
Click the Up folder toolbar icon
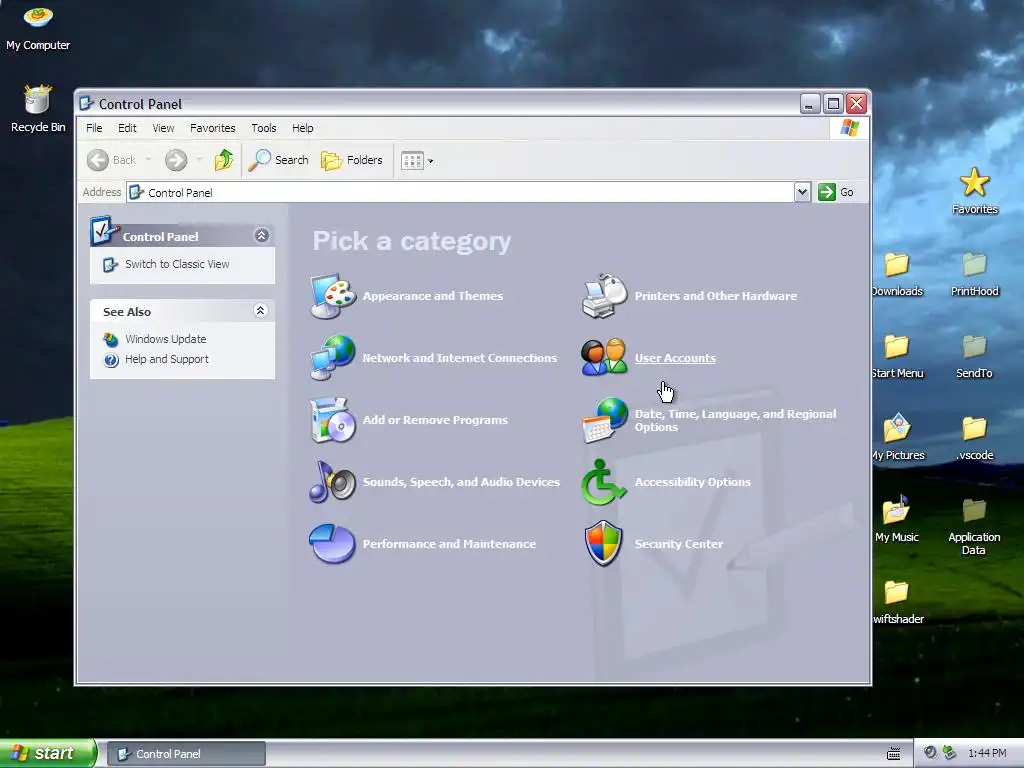[x=224, y=160]
